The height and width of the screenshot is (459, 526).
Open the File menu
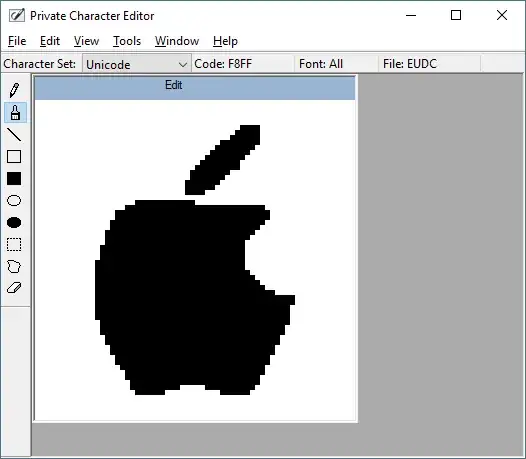17,41
